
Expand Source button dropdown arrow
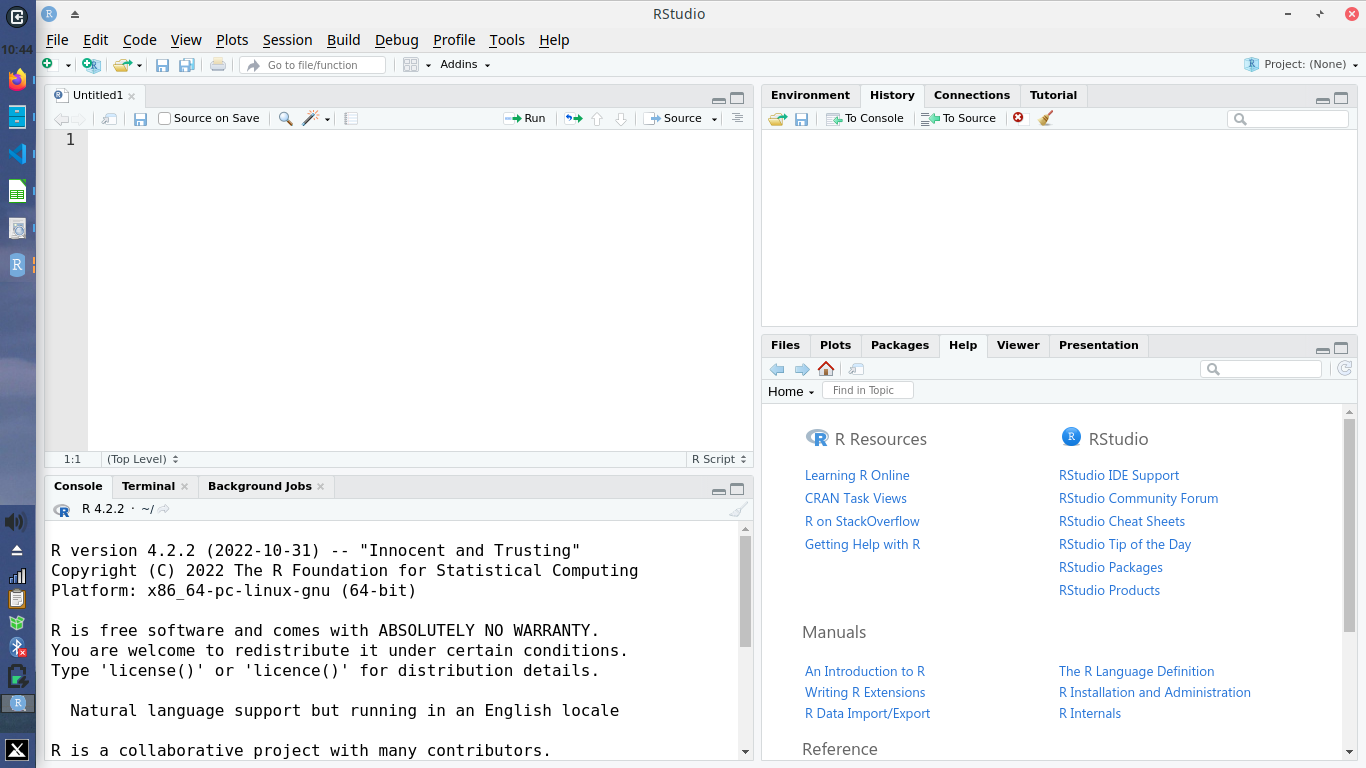(x=714, y=119)
